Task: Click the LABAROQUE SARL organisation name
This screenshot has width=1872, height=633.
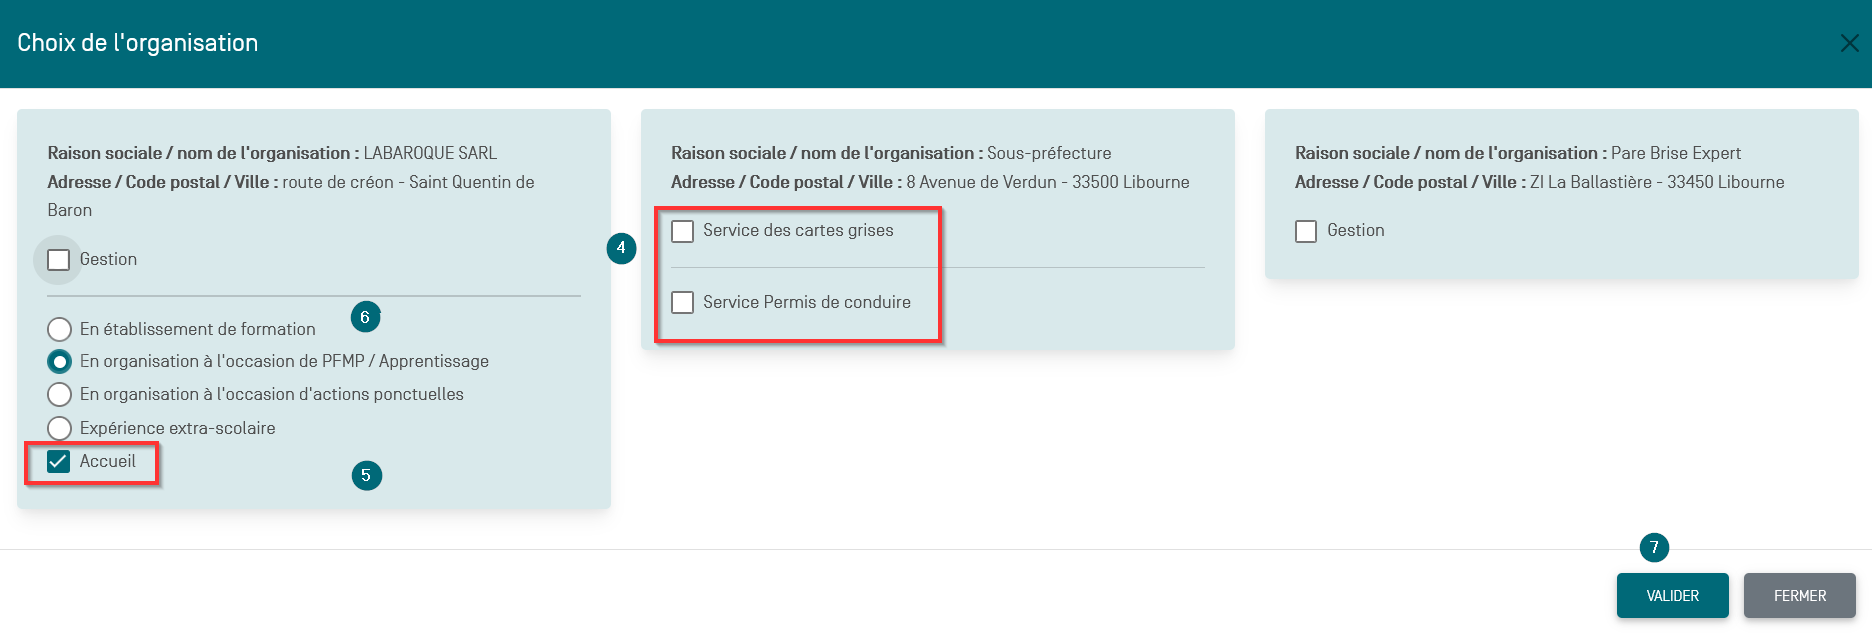Action: click(430, 153)
